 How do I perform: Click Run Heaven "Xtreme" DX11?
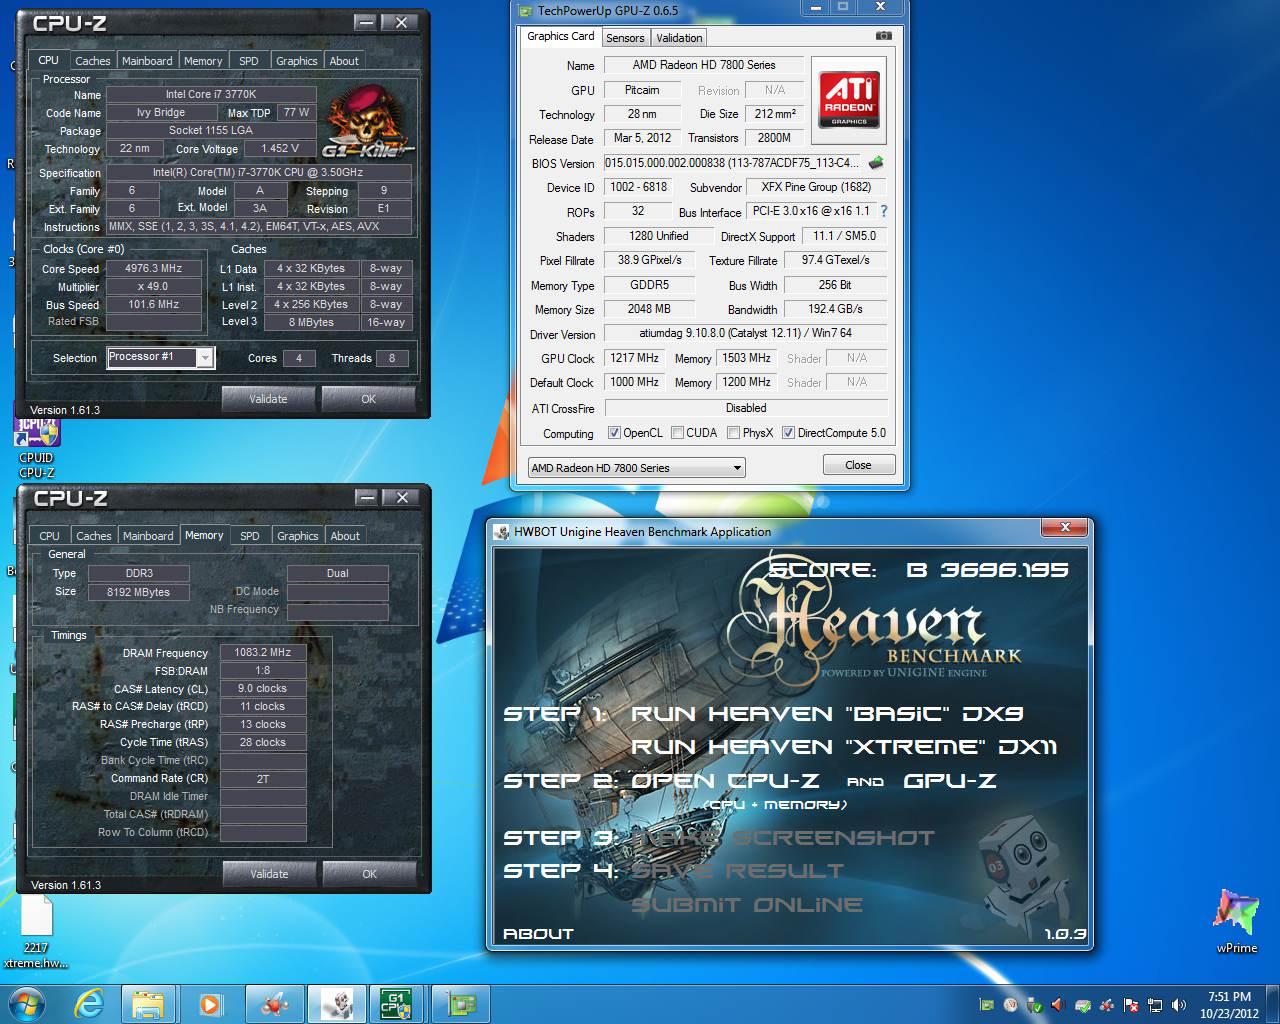pos(844,747)
